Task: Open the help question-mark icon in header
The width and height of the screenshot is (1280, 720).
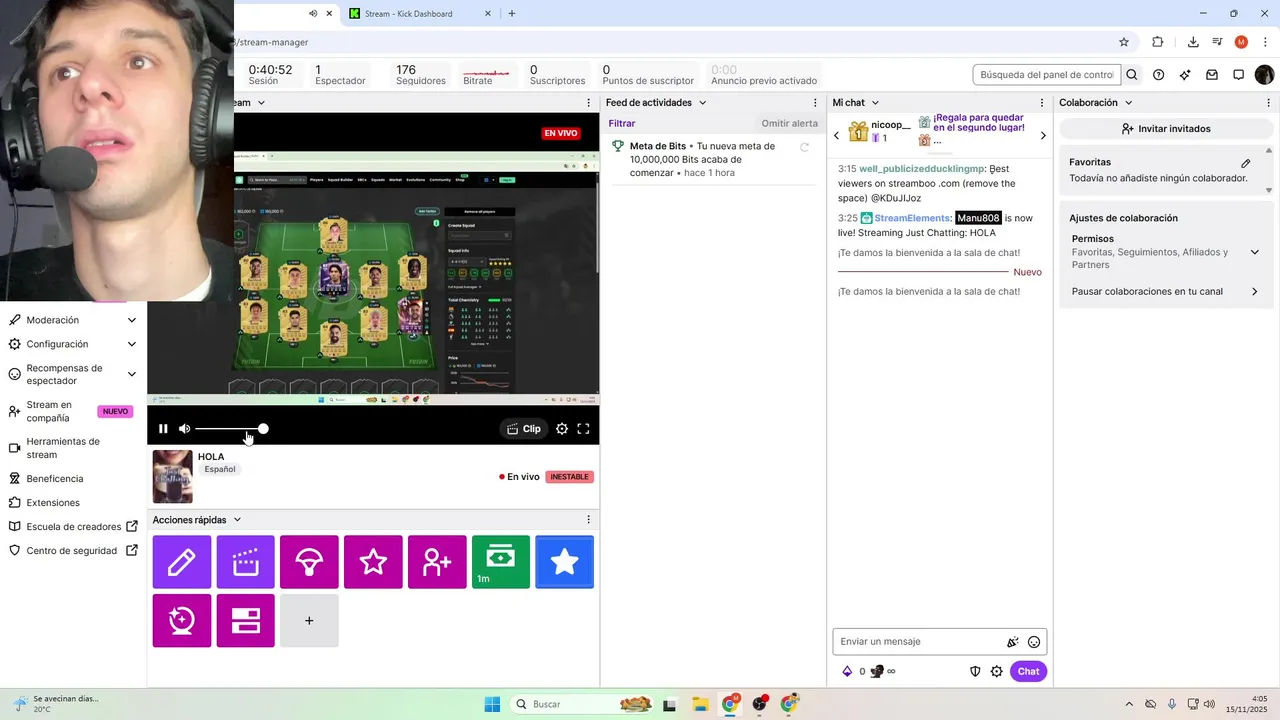Action: coord(1158,75)
